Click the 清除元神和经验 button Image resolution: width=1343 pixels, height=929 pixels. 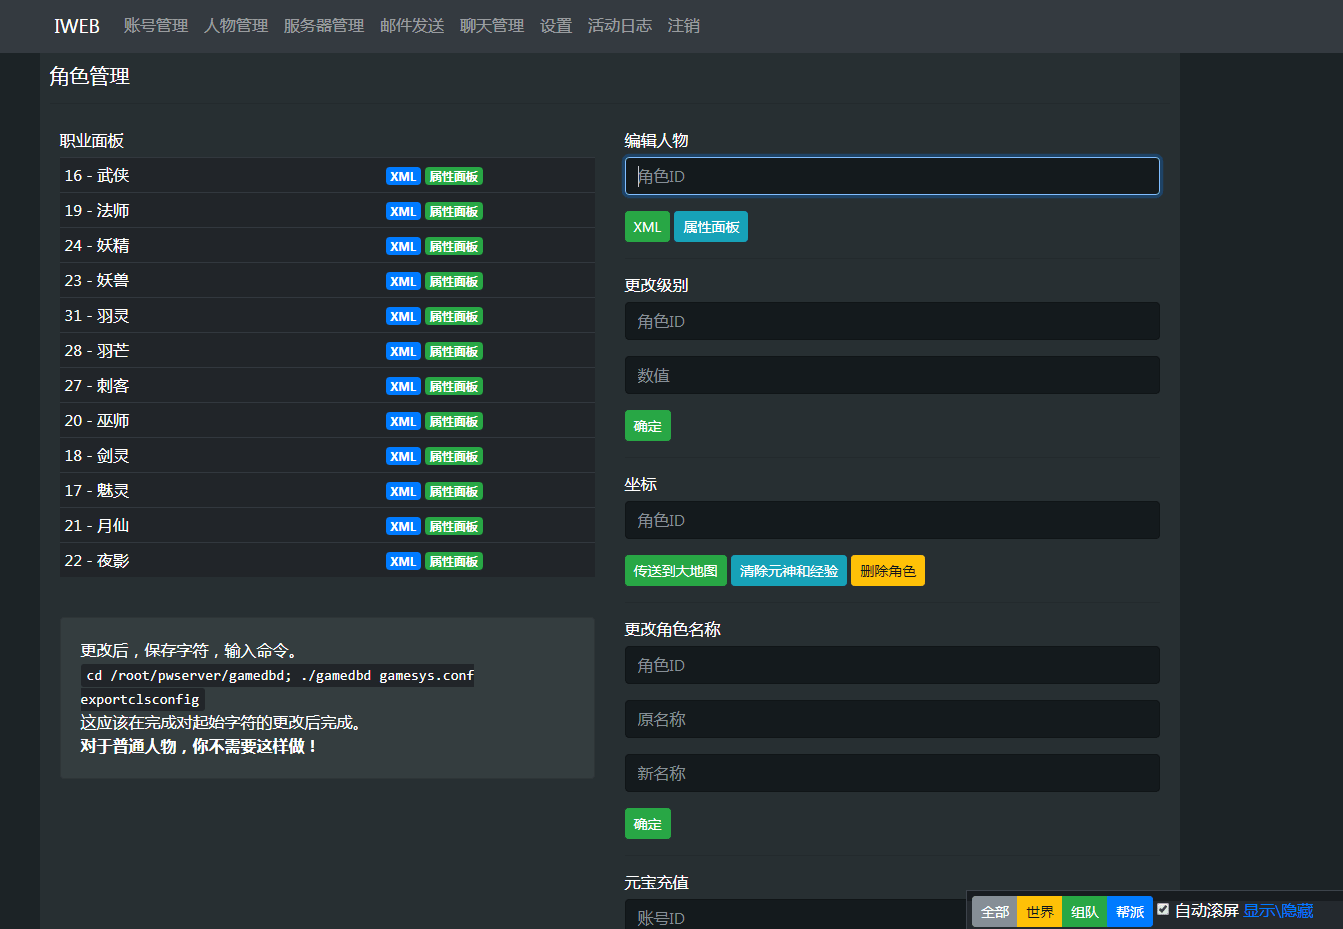pos(789,571)
